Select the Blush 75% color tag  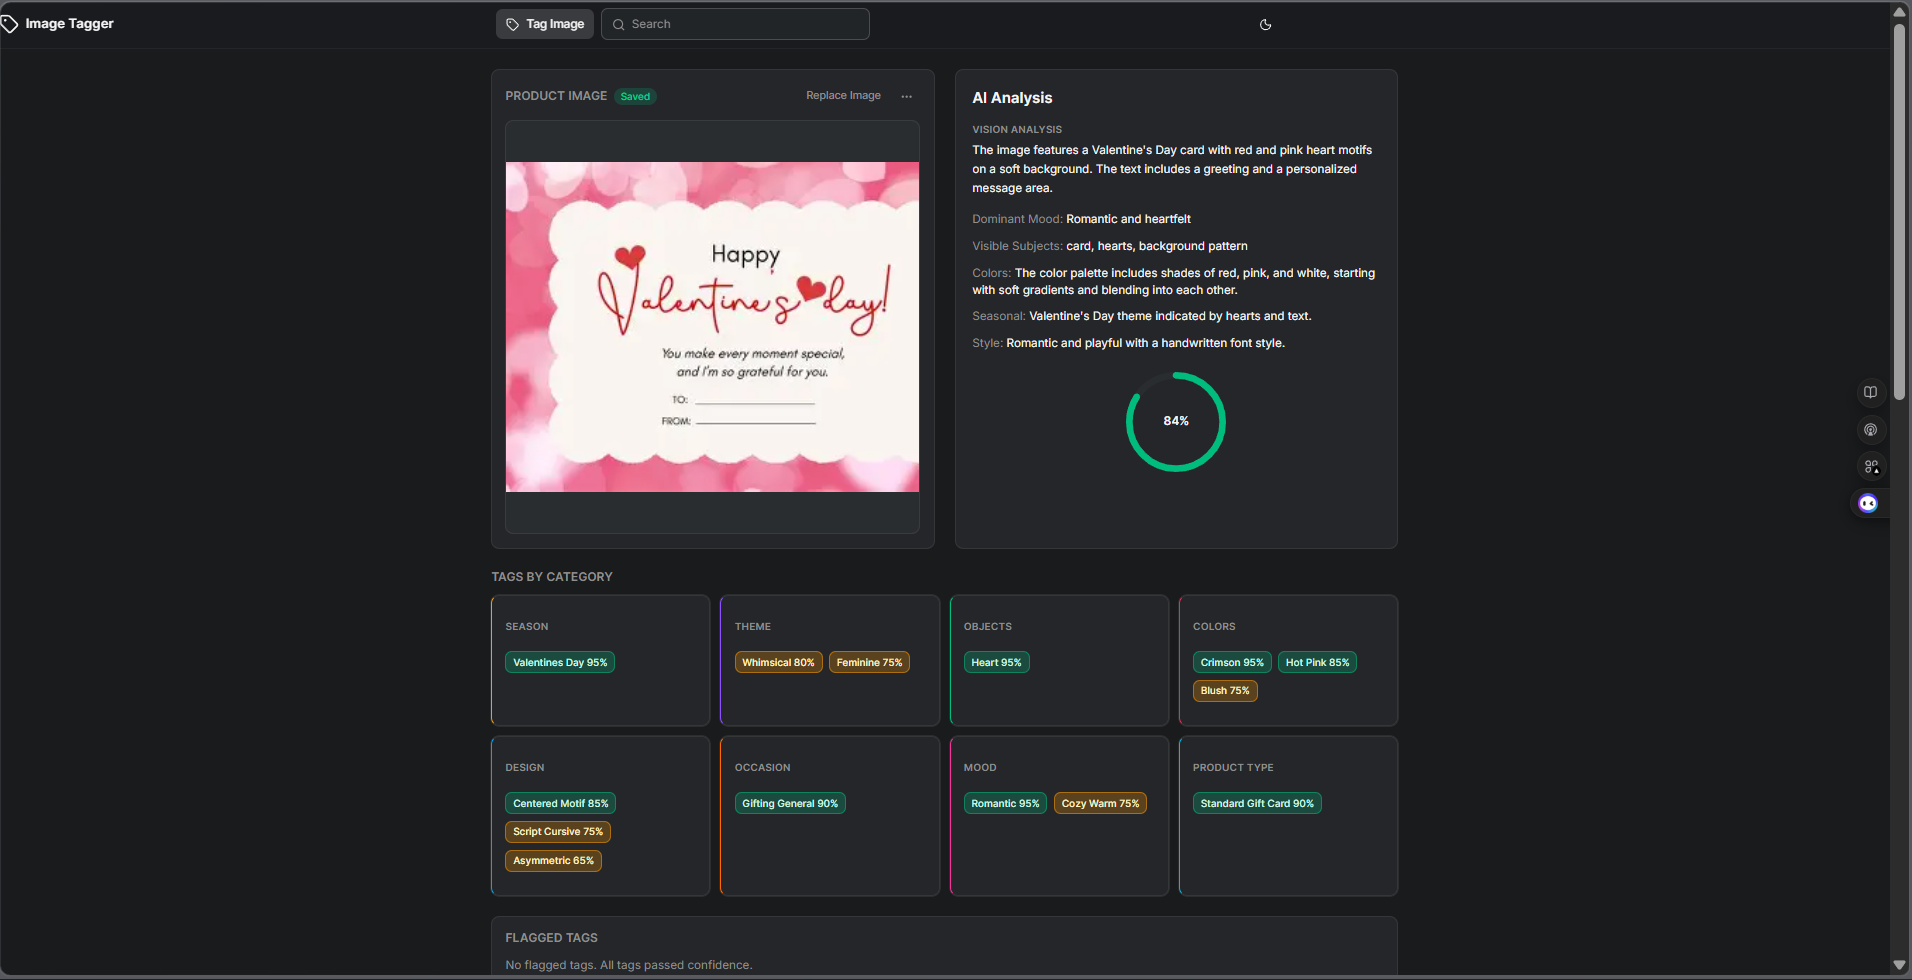point(1224,690)
